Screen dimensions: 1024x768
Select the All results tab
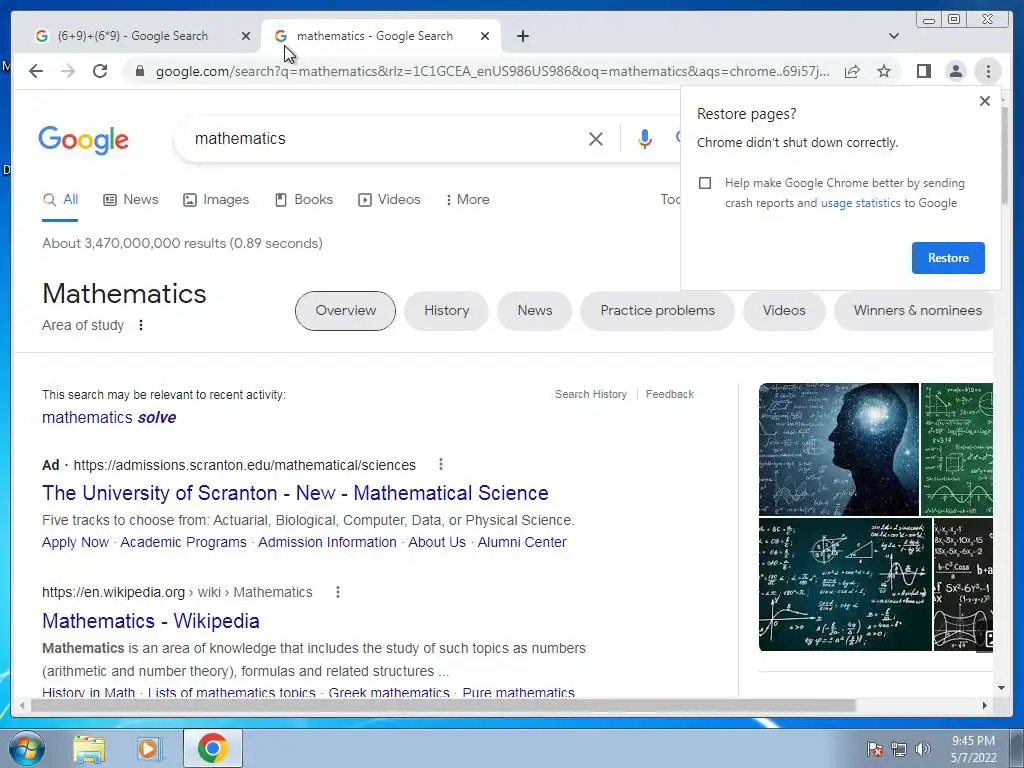pyautogui.click(x=60, y=199)
